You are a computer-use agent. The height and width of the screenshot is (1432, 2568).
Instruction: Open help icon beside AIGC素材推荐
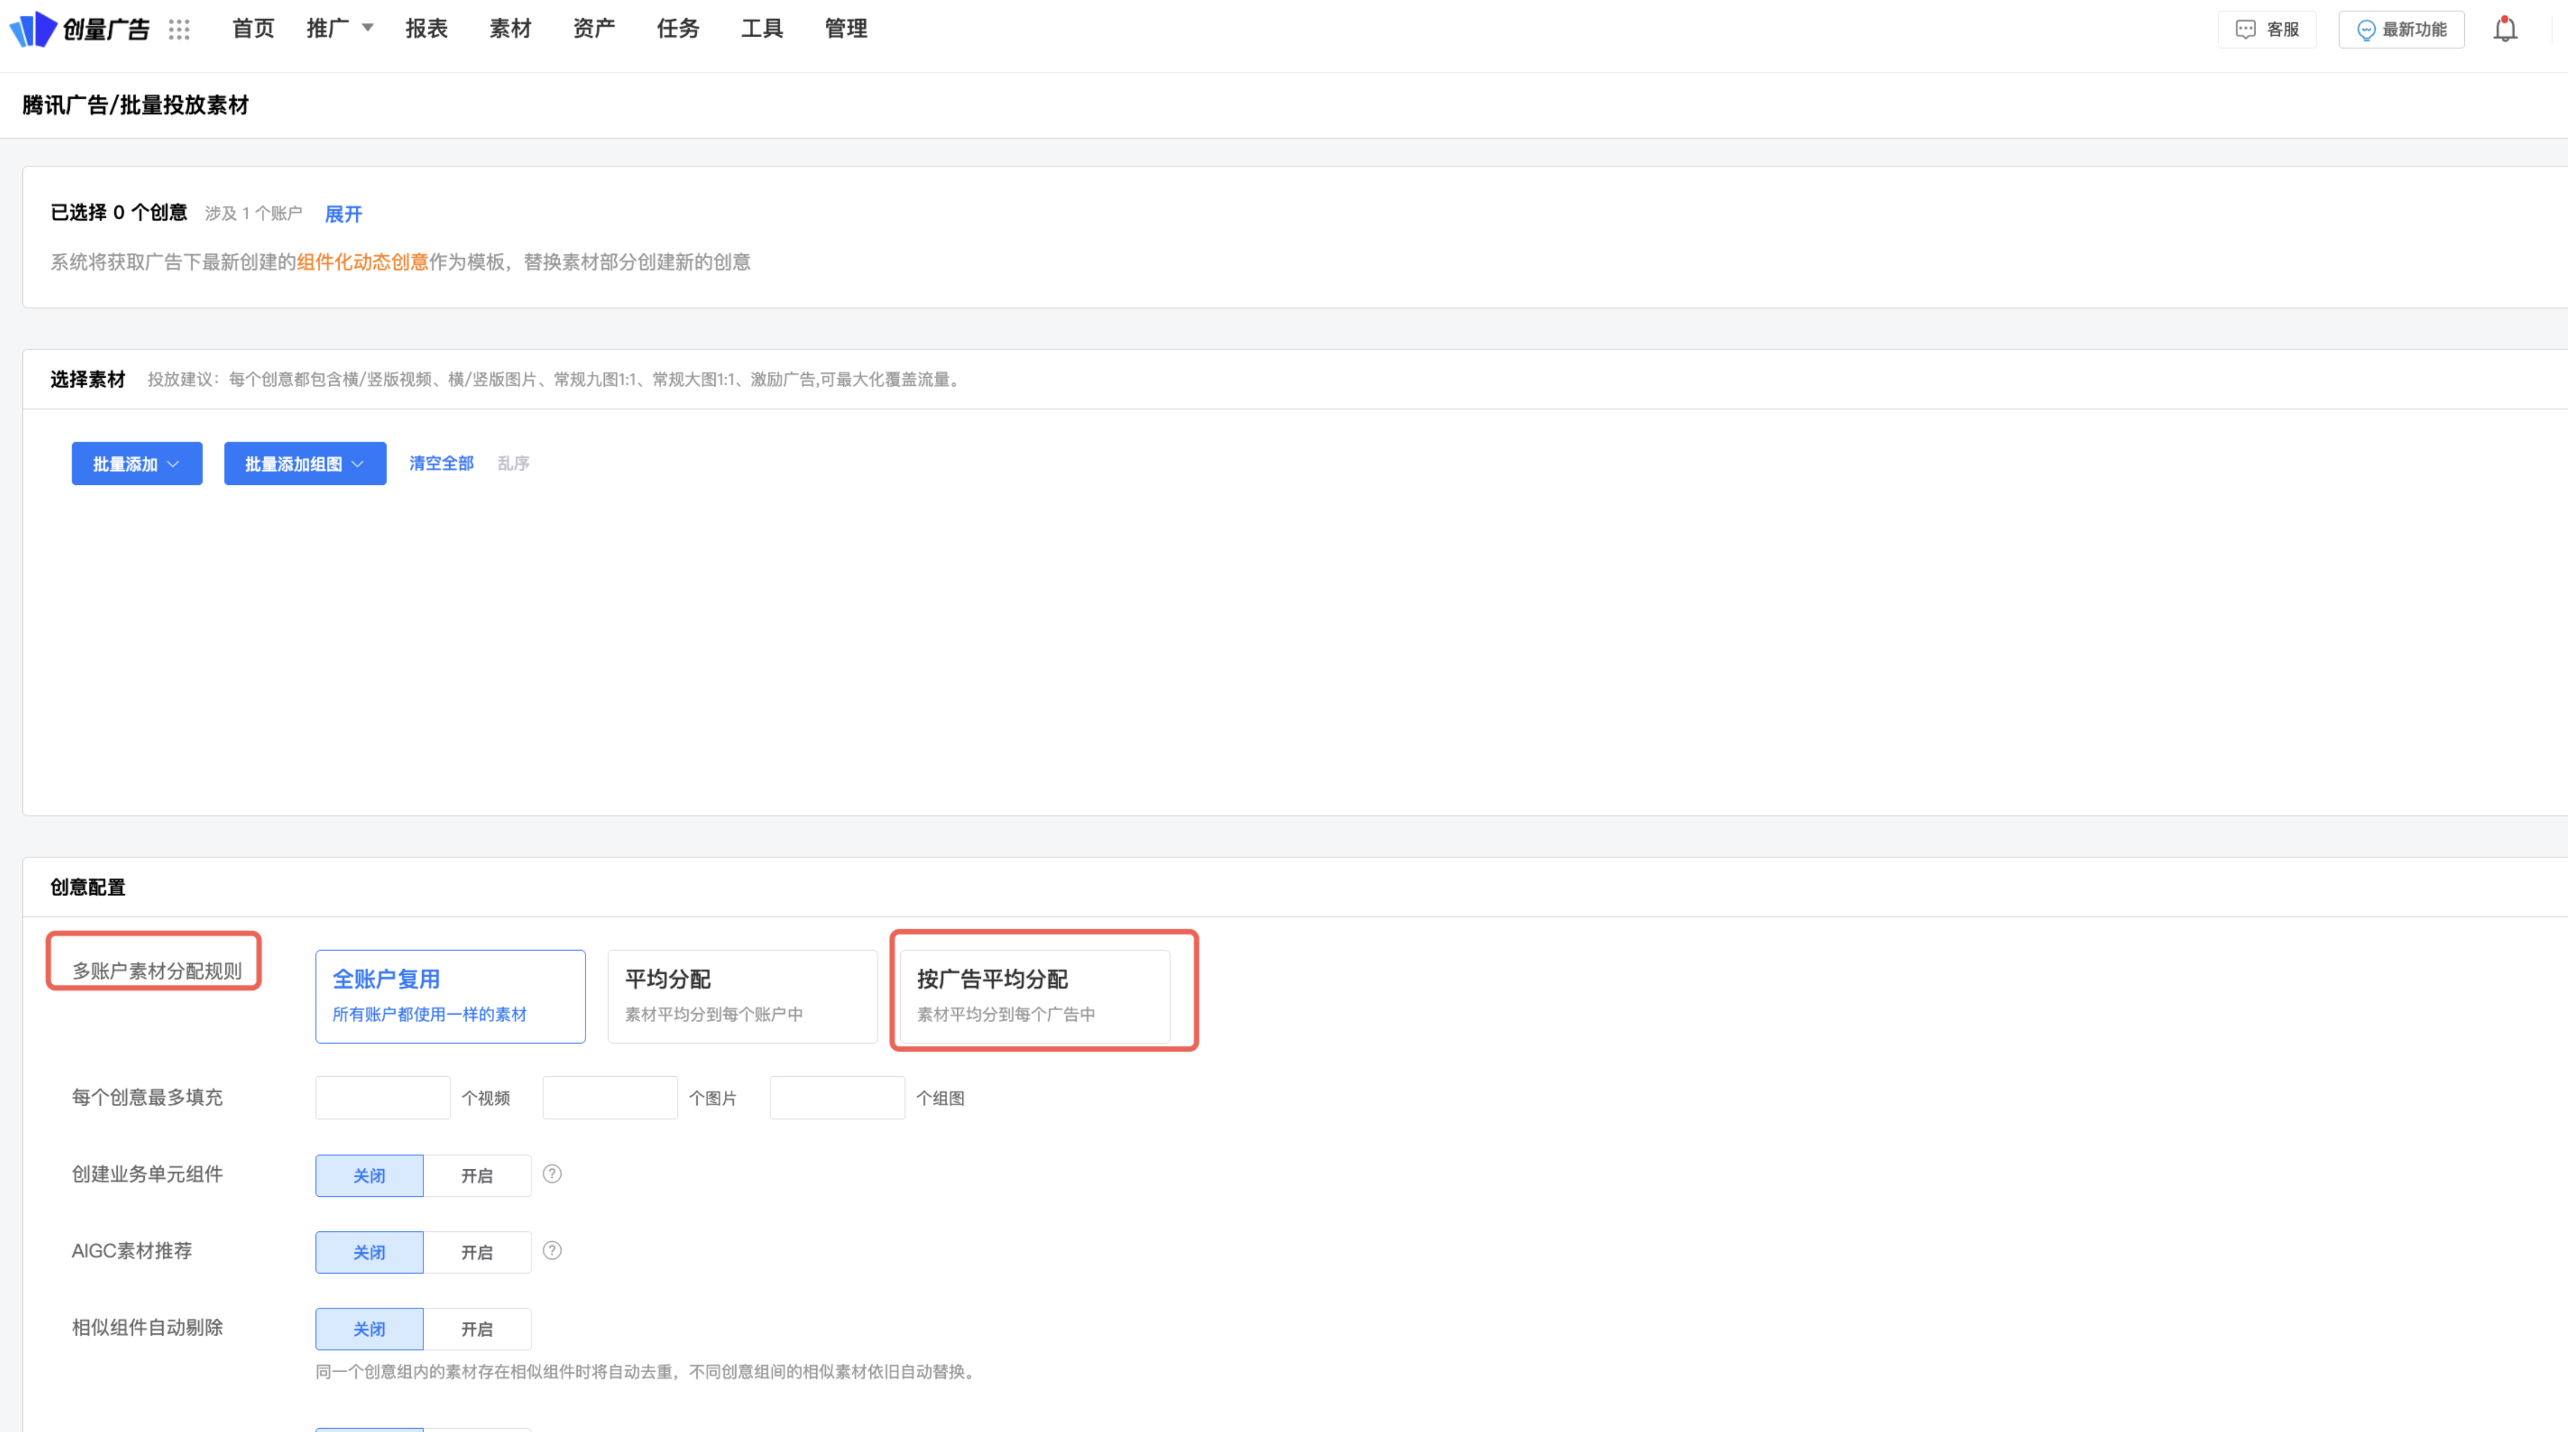click(552, 1251)
